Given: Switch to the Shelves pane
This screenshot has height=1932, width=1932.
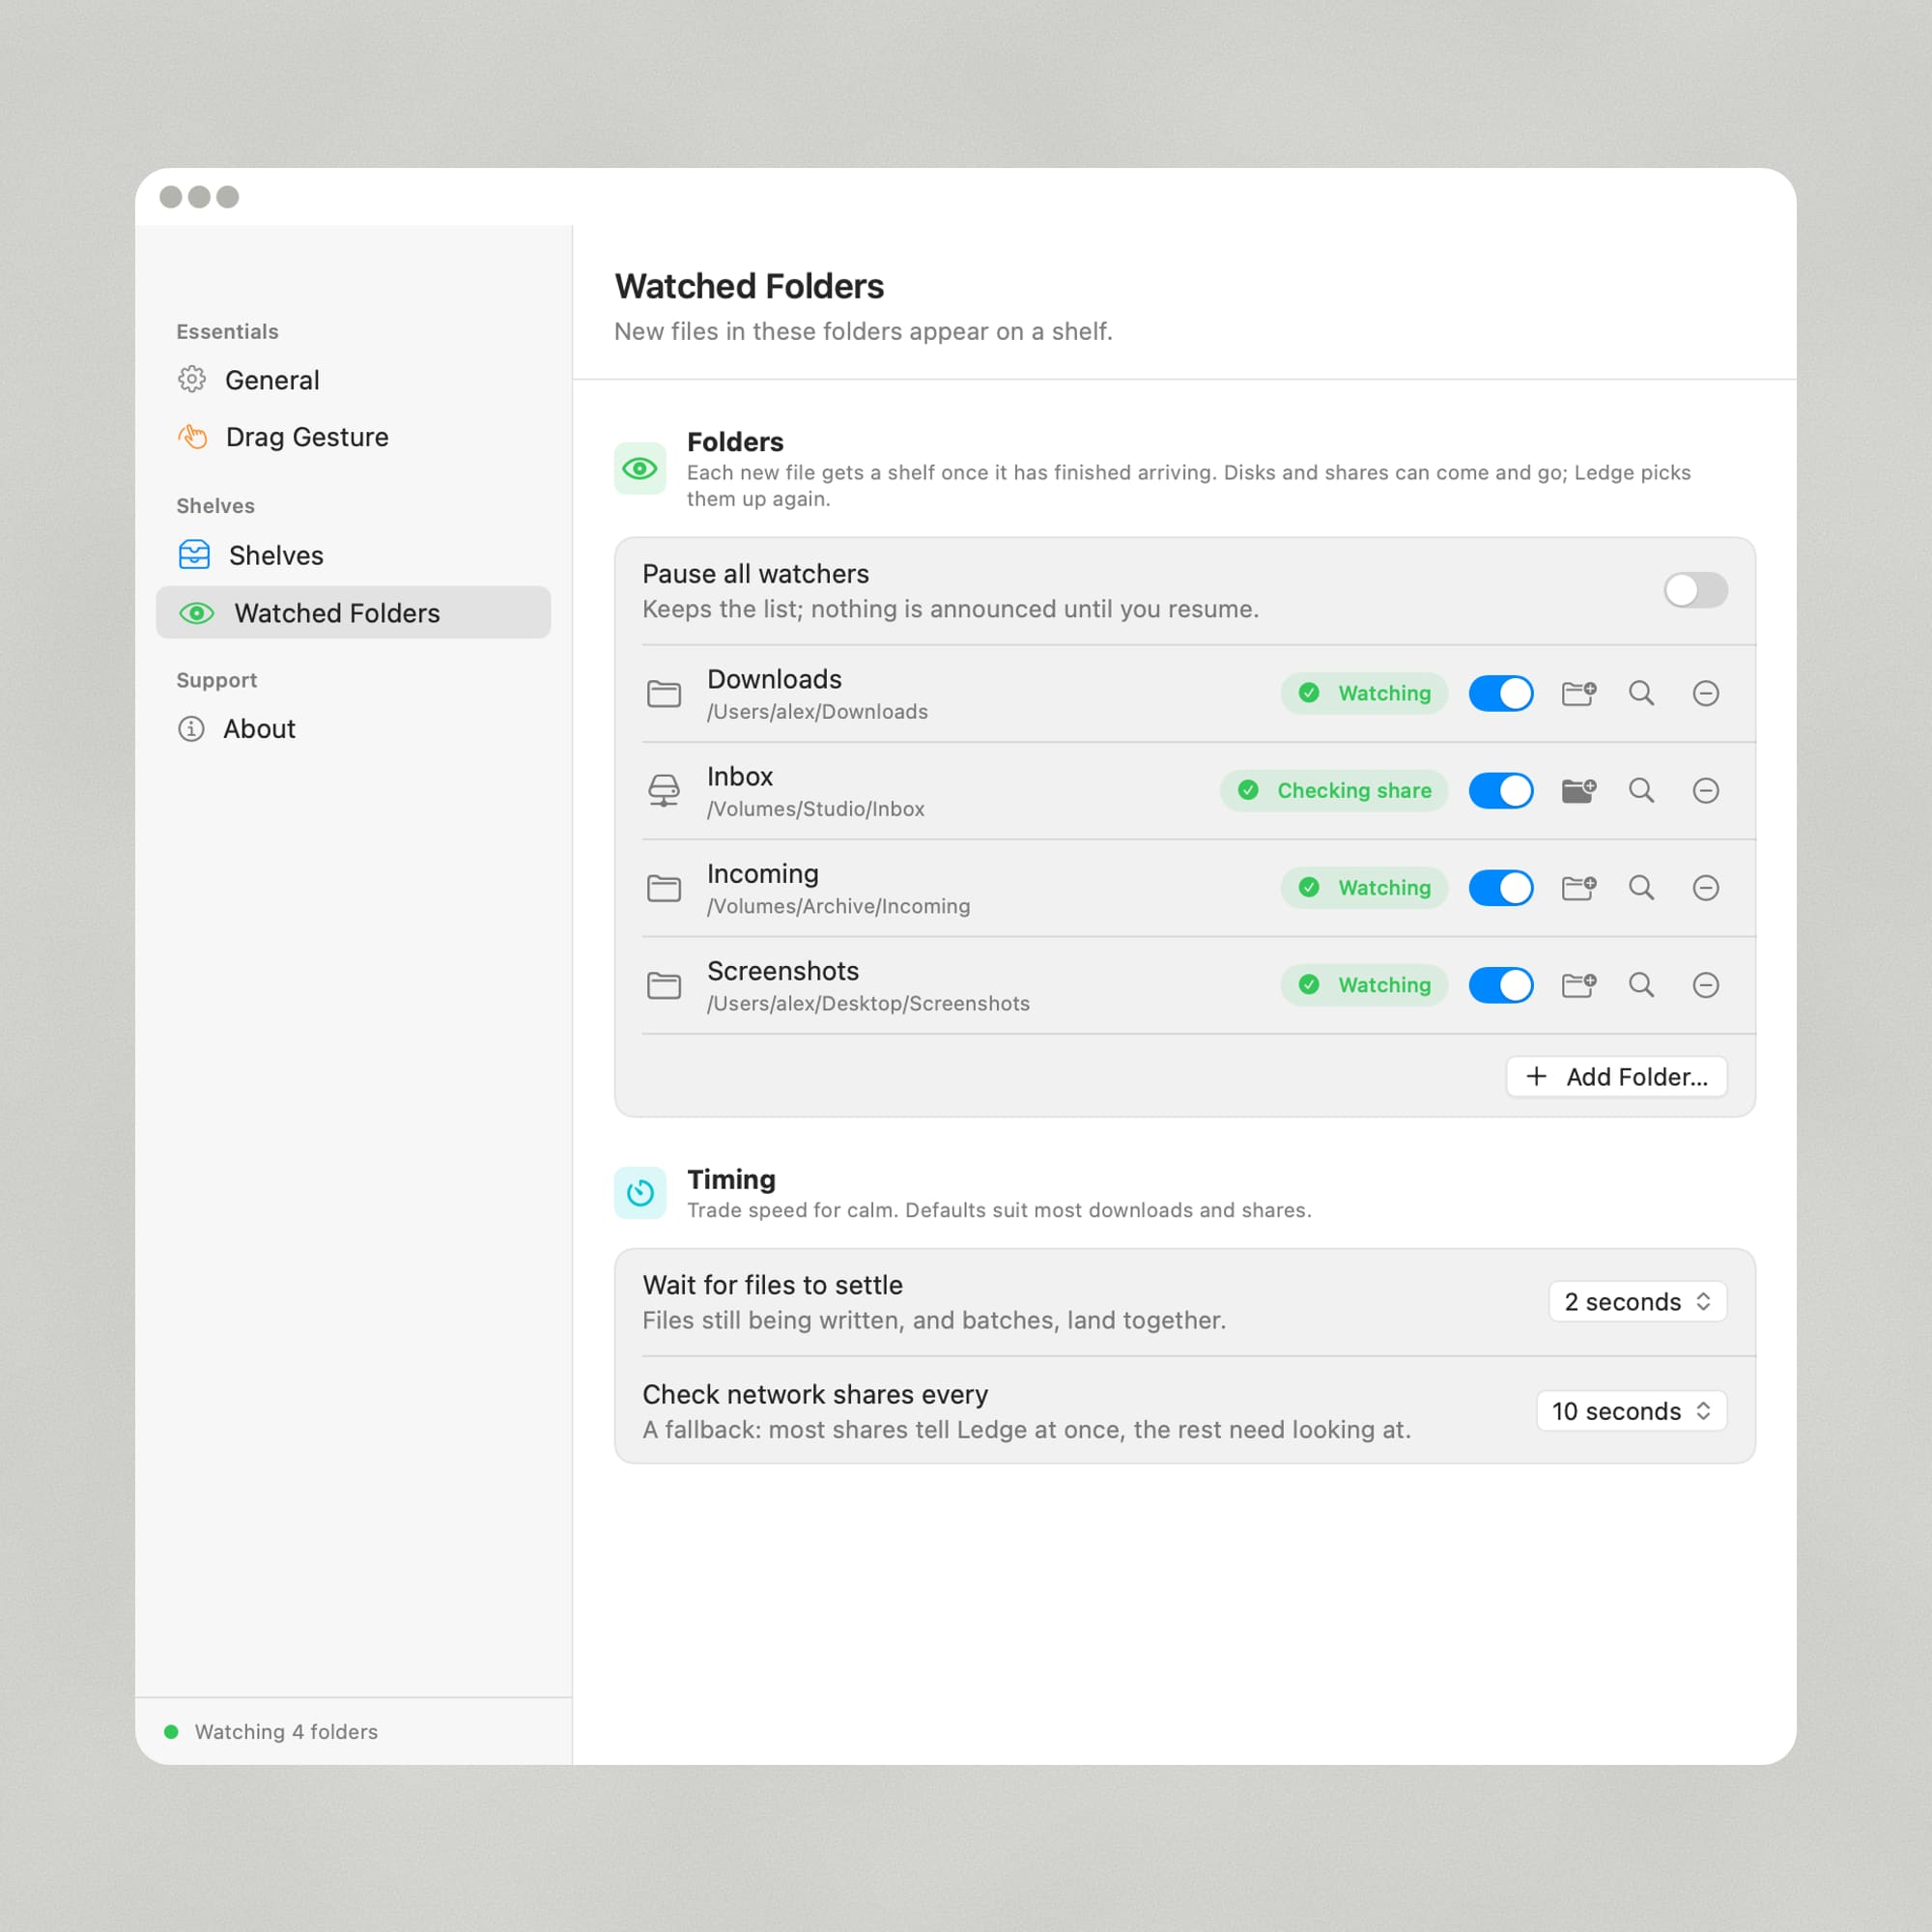Looking at the screenshot, I should (x=353, y=555).
